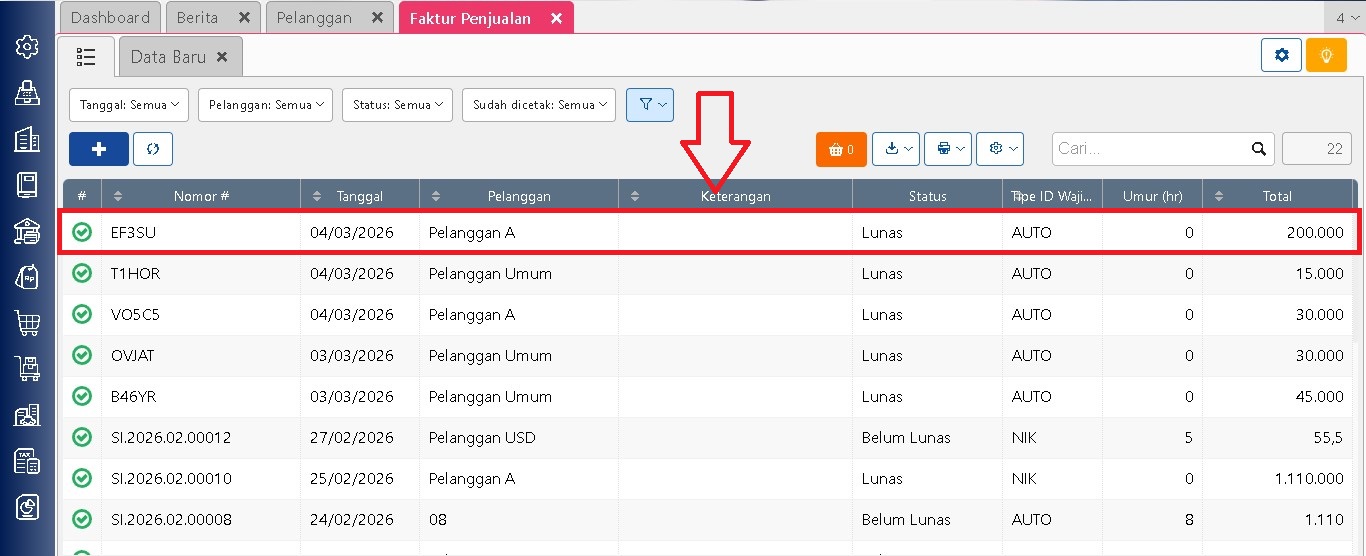The width and height of the screenshot is (1366, 556).
Task: Click the magnifier search icon
Action: pyautogui.click(x=1259, y=149)
